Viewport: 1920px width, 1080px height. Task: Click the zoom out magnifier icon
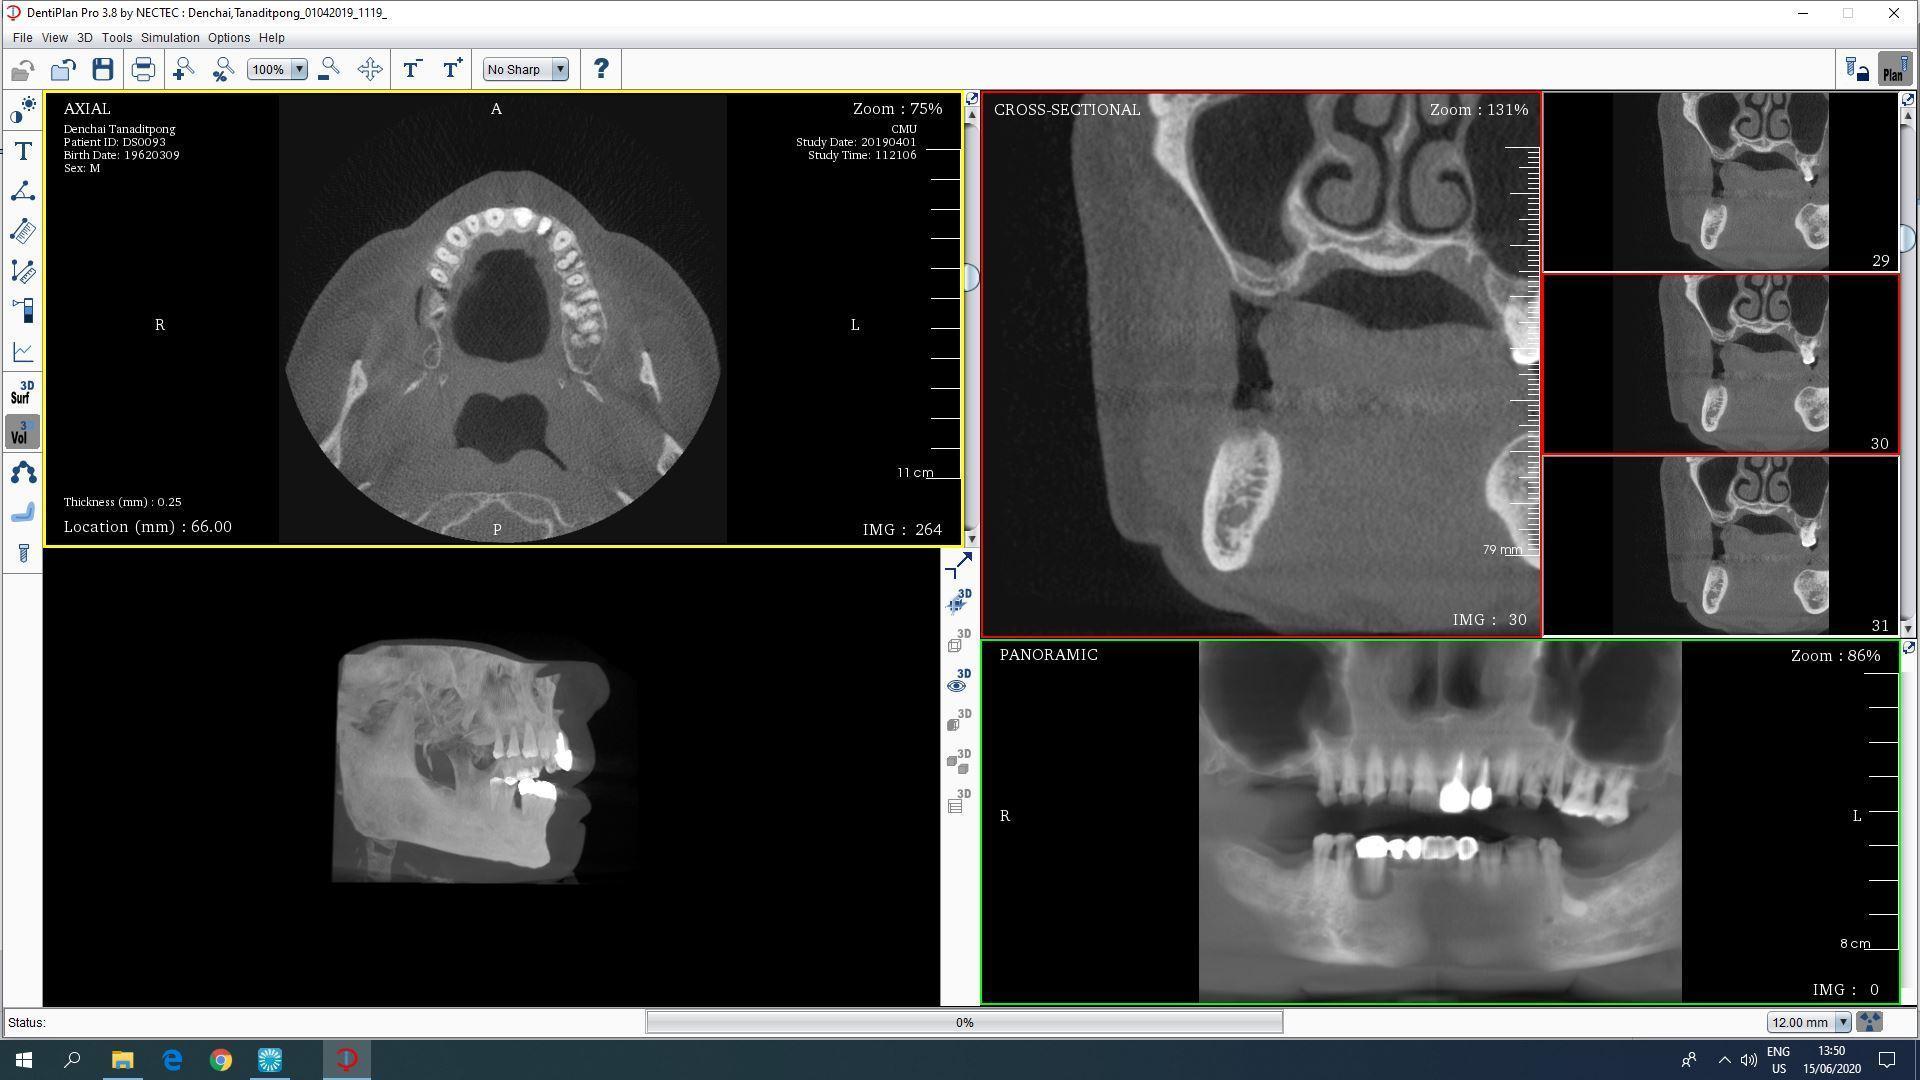pos(328,69)
